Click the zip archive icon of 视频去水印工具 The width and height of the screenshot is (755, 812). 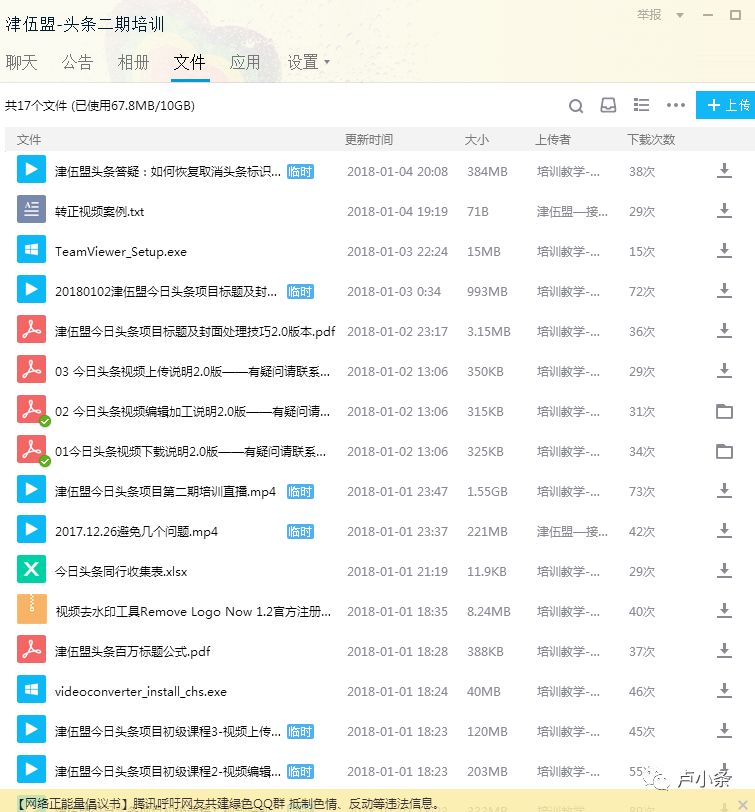(x=31, y=609)
